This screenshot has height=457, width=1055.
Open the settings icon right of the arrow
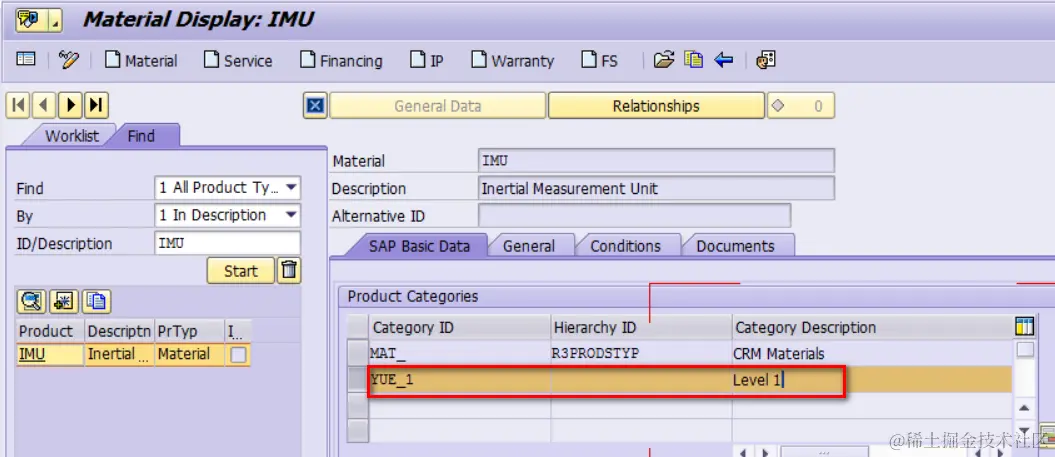[x=766, y=60]
